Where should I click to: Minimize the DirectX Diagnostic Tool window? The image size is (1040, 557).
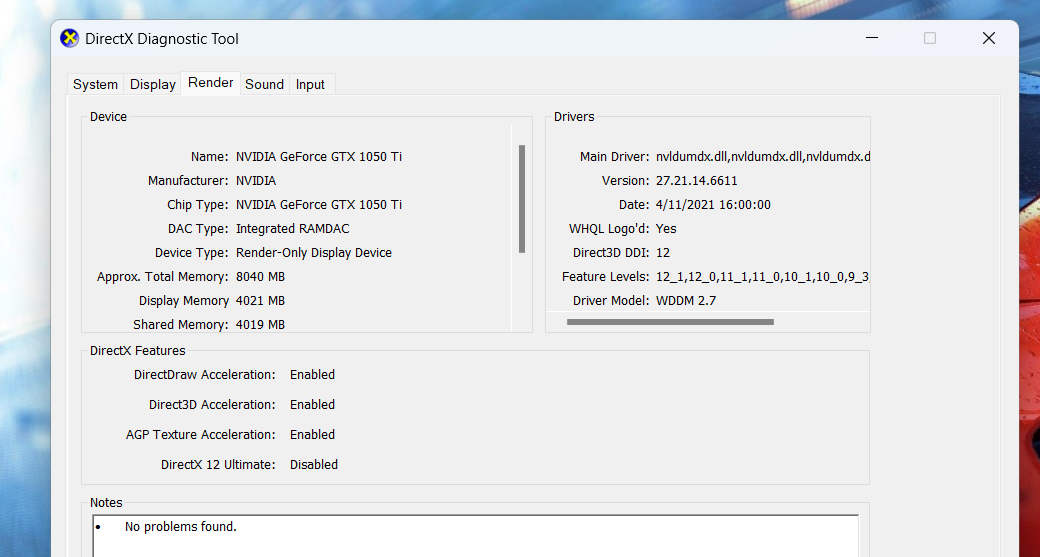pos(872,38)
